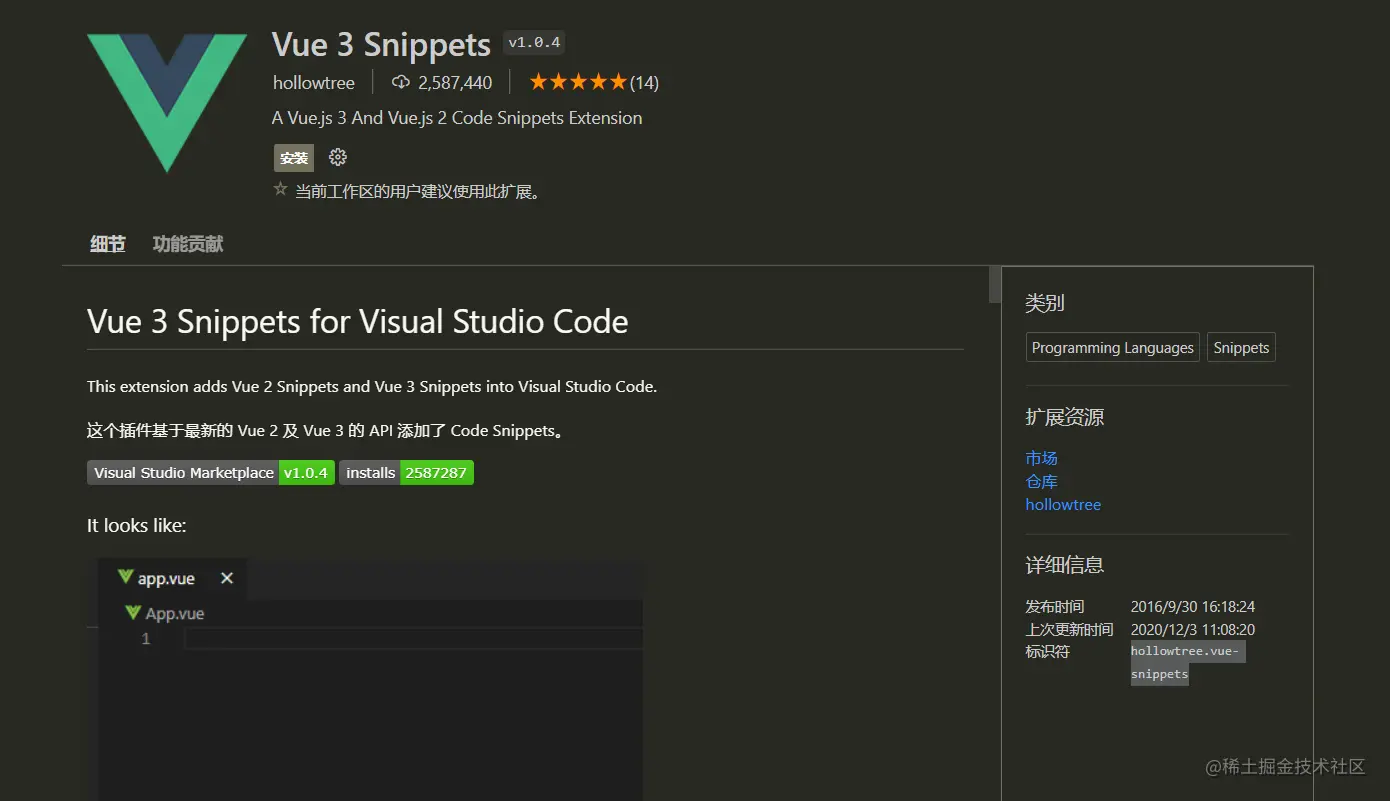Click the 'Vue 3 Snippets for Visual Studio Code' heading
The image size is (1390, 801).
pos(358,322)
